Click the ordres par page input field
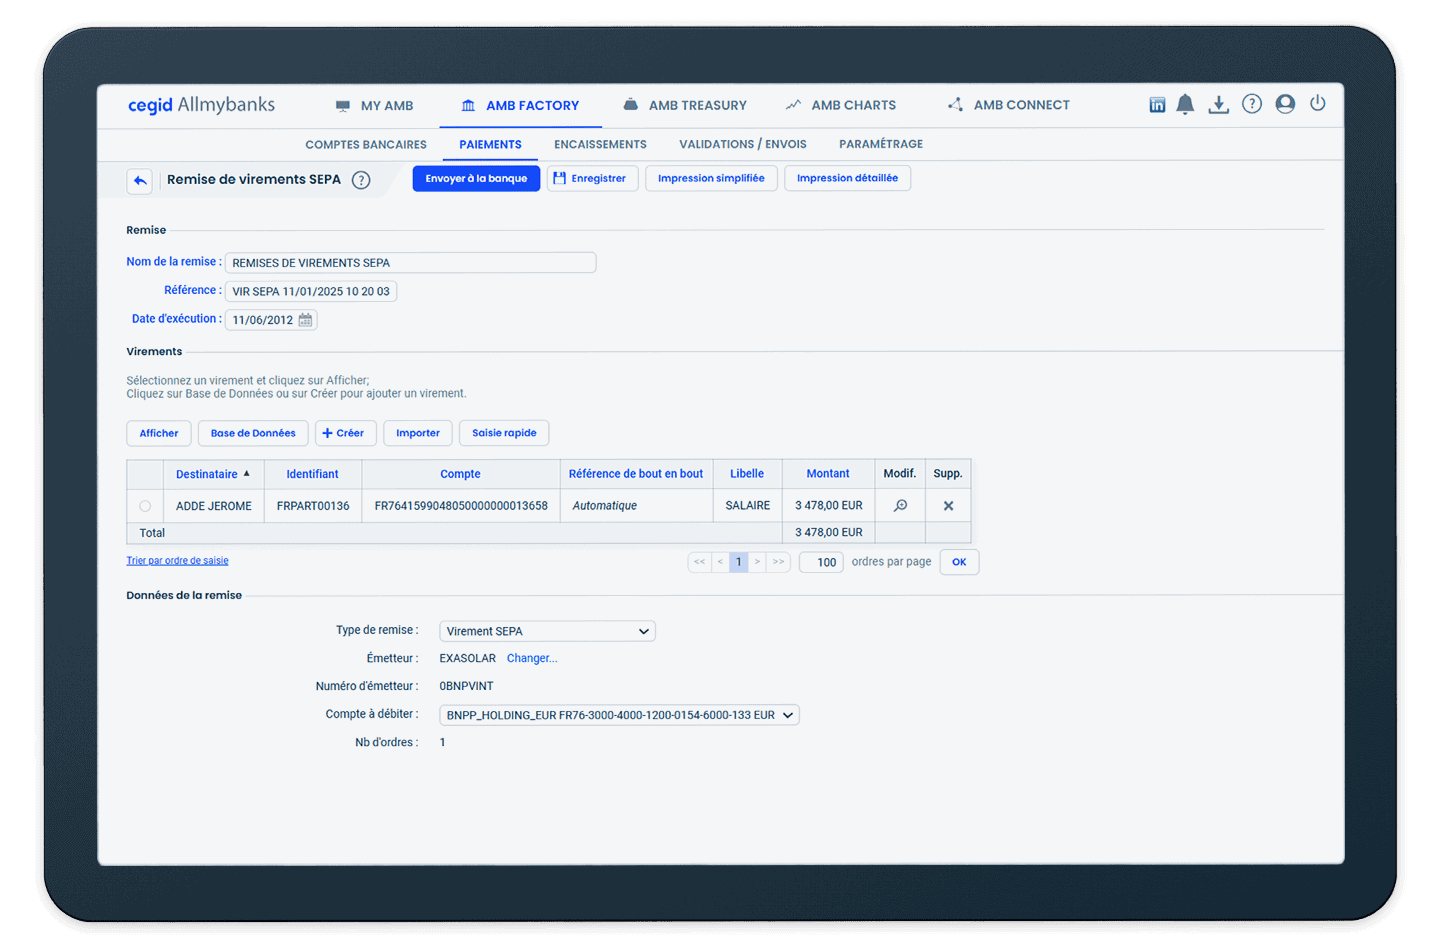Screen dimensions: 1440x951 tap(820, 562)
